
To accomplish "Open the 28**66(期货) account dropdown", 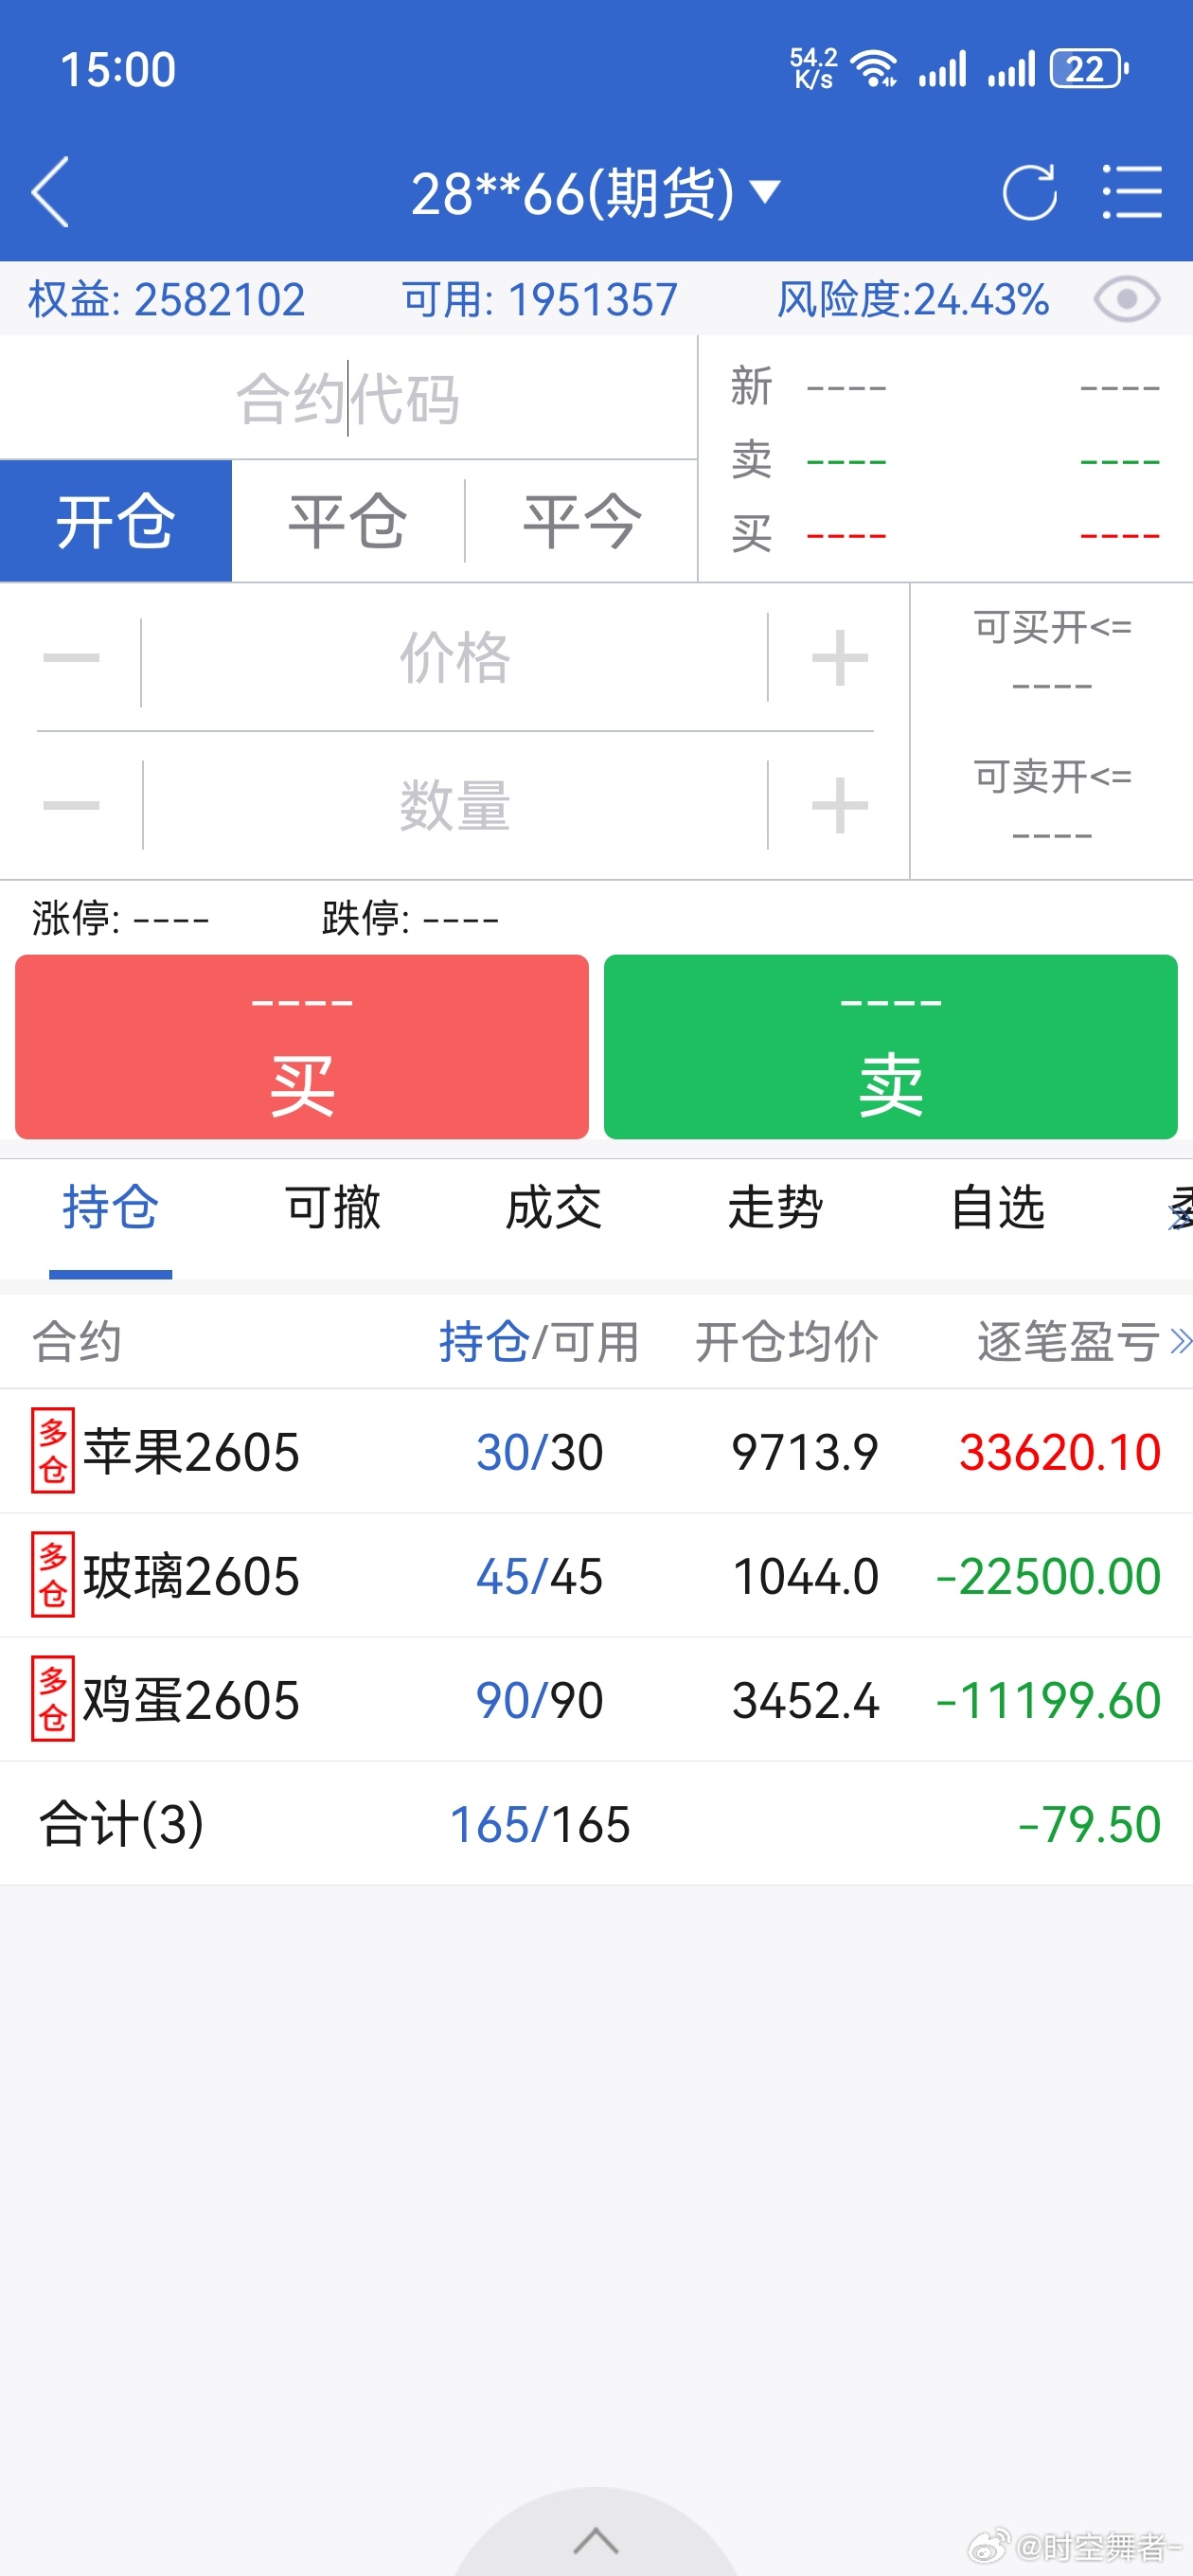I will pos(595,192).
